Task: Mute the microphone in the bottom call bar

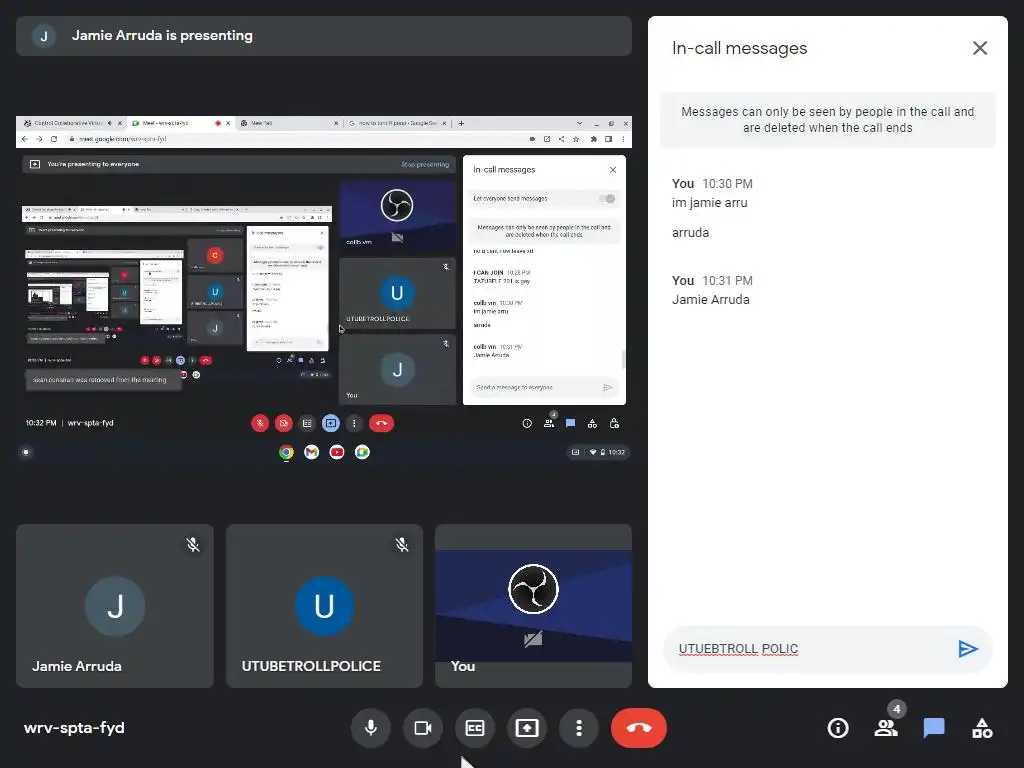Action: [x=370, y=728]
